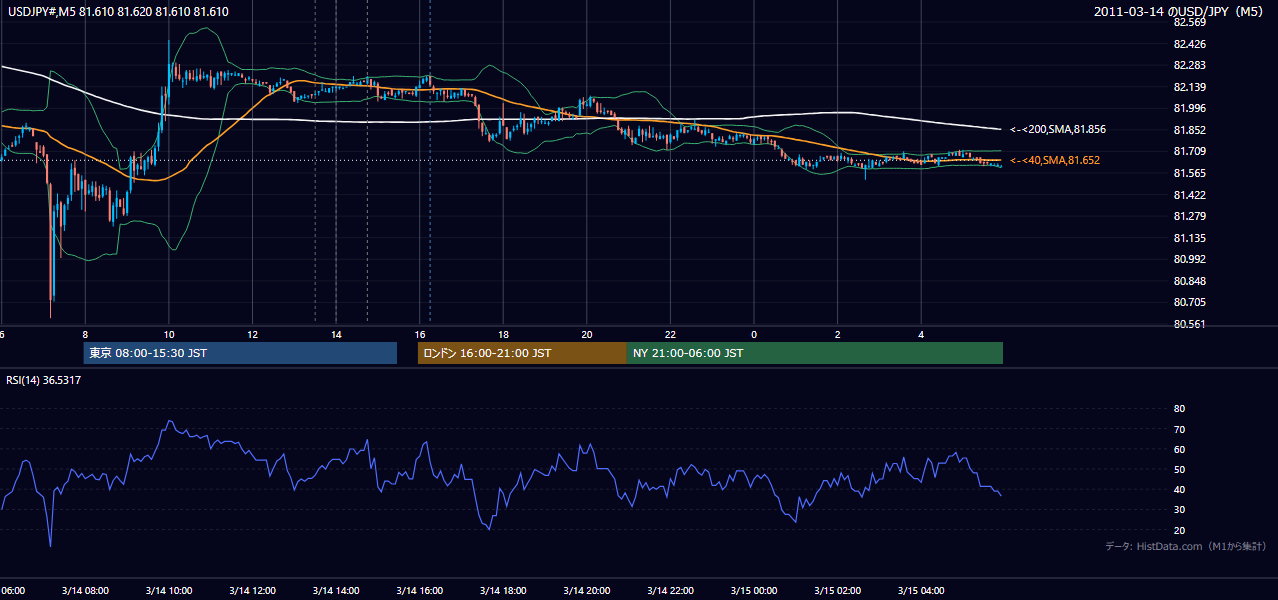Click price axis value 81.709
The image size is (1278, 600).
point(1190,151)
